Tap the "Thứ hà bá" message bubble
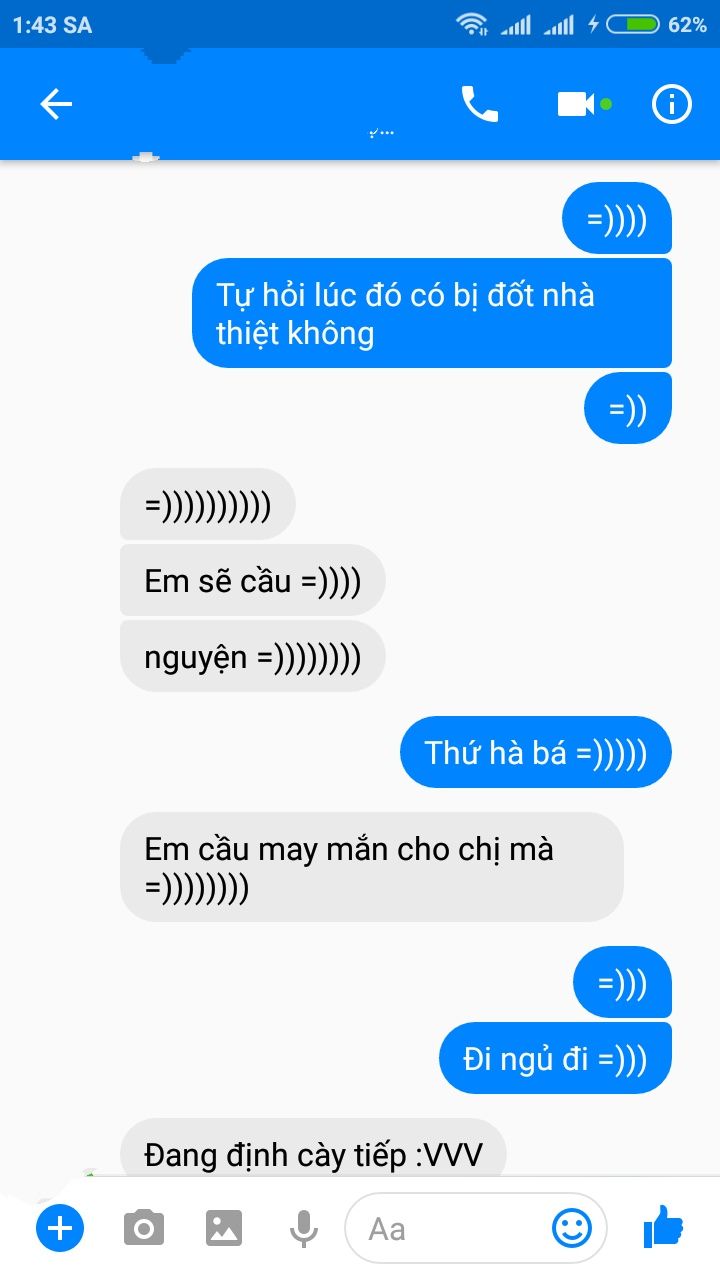The image size is (720, 1280). (x=536, y=752)
